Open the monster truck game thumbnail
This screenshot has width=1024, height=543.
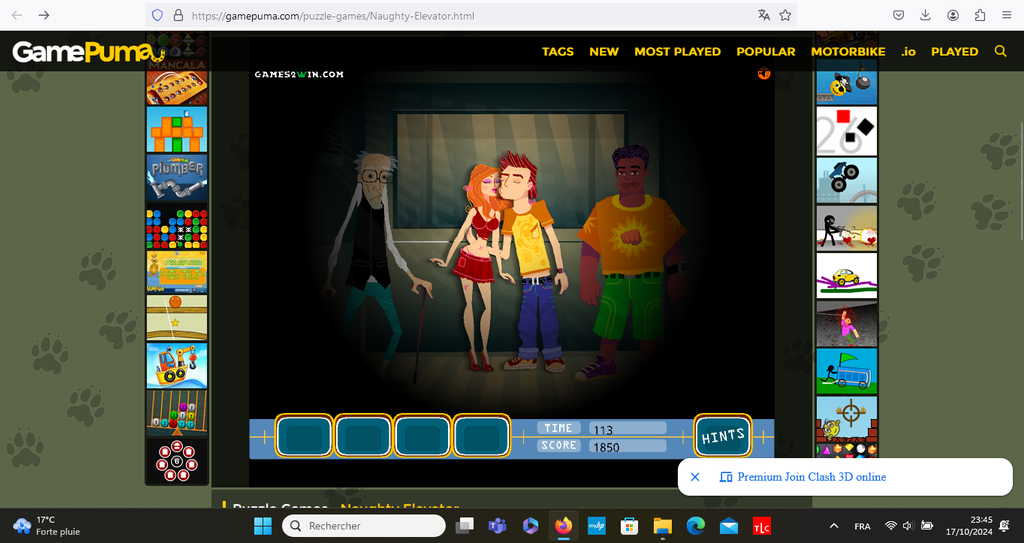point(846,179)
